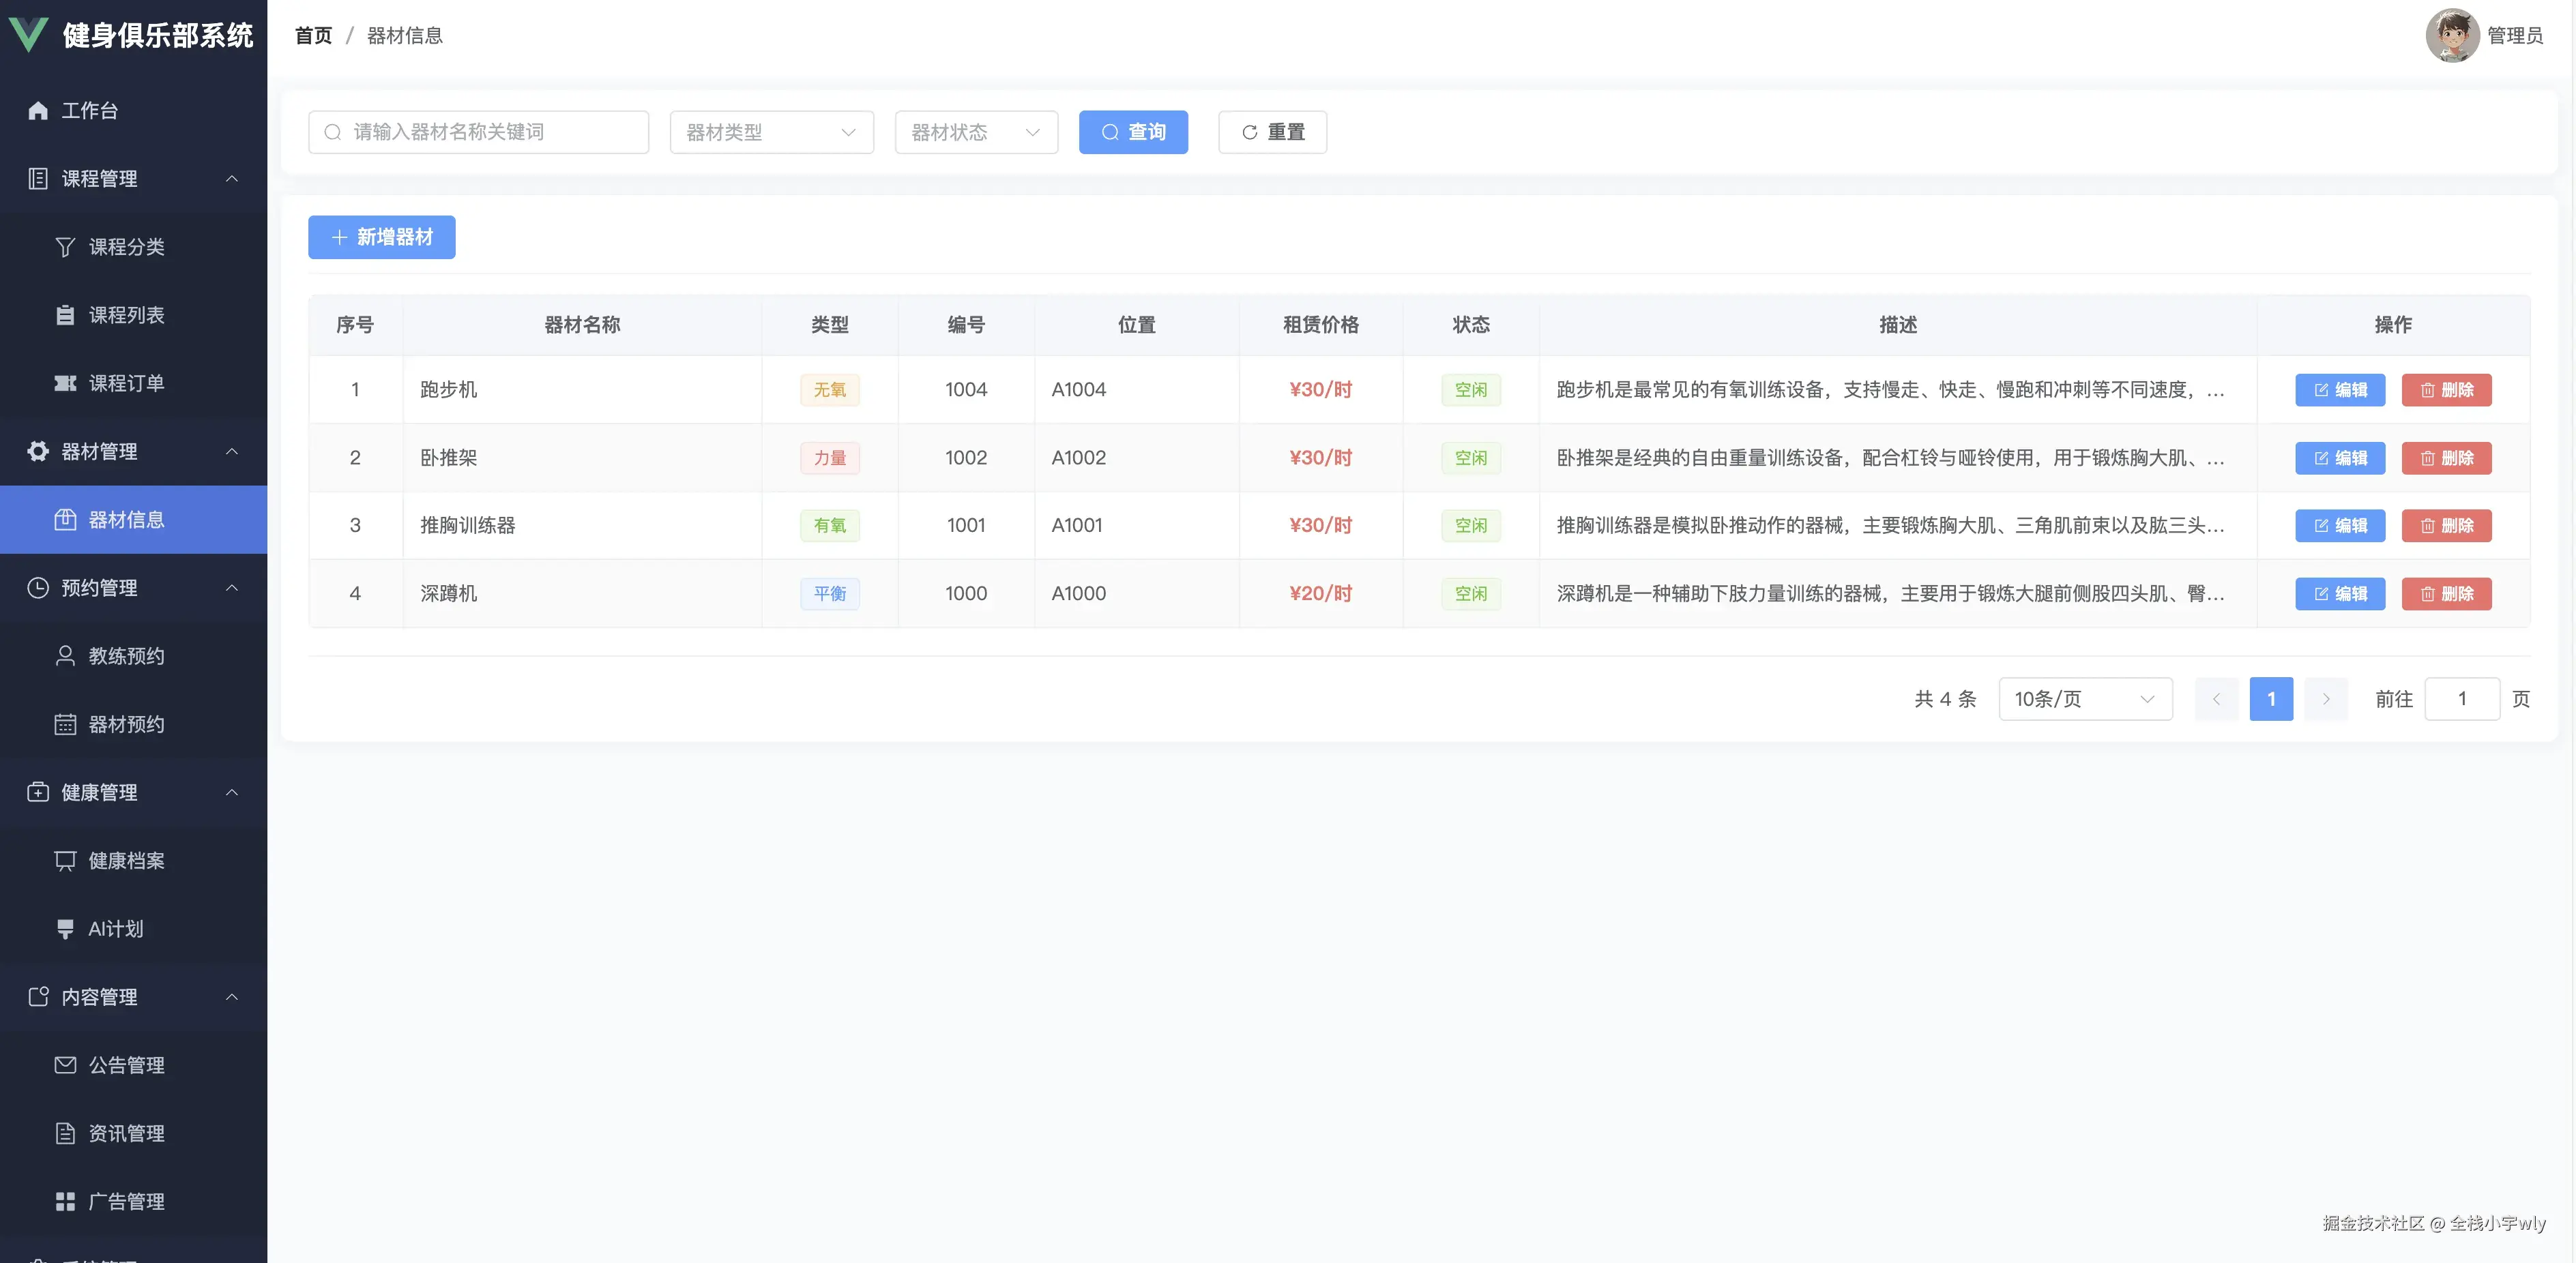Open the 10条/页 page size selector
This screenshot has height=1263, width=2576.
(x=2084, y=699)
